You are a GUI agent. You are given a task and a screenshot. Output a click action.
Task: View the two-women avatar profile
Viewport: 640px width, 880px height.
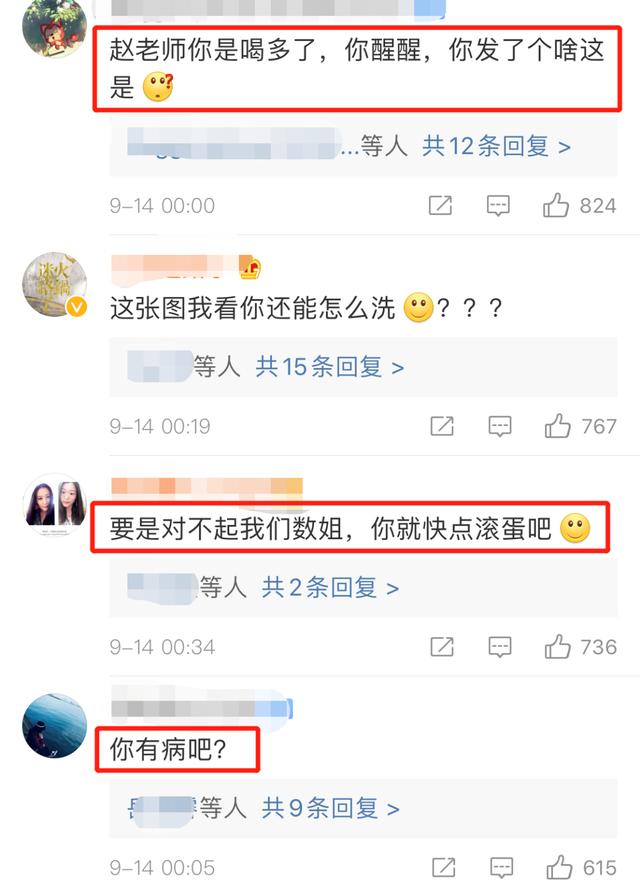pos(54,505)
